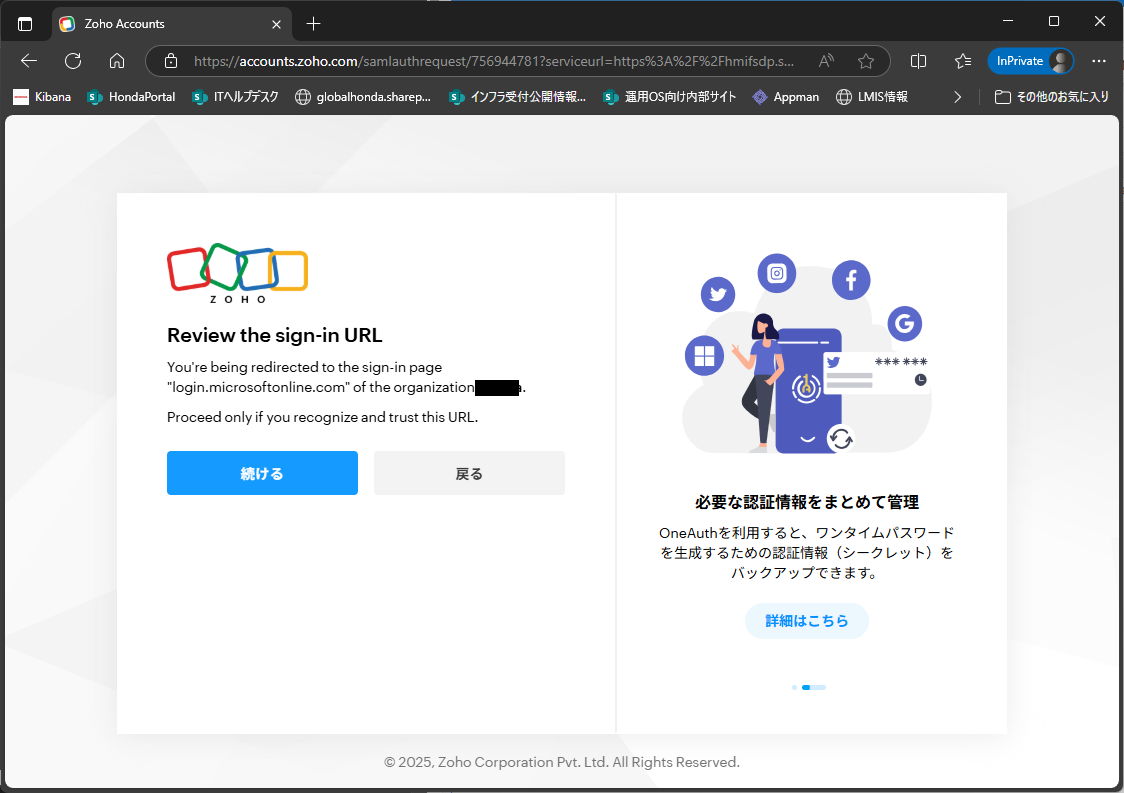Click the Google icon in illustration
The width and height of the screenshot is (1124, 793).
905,324
